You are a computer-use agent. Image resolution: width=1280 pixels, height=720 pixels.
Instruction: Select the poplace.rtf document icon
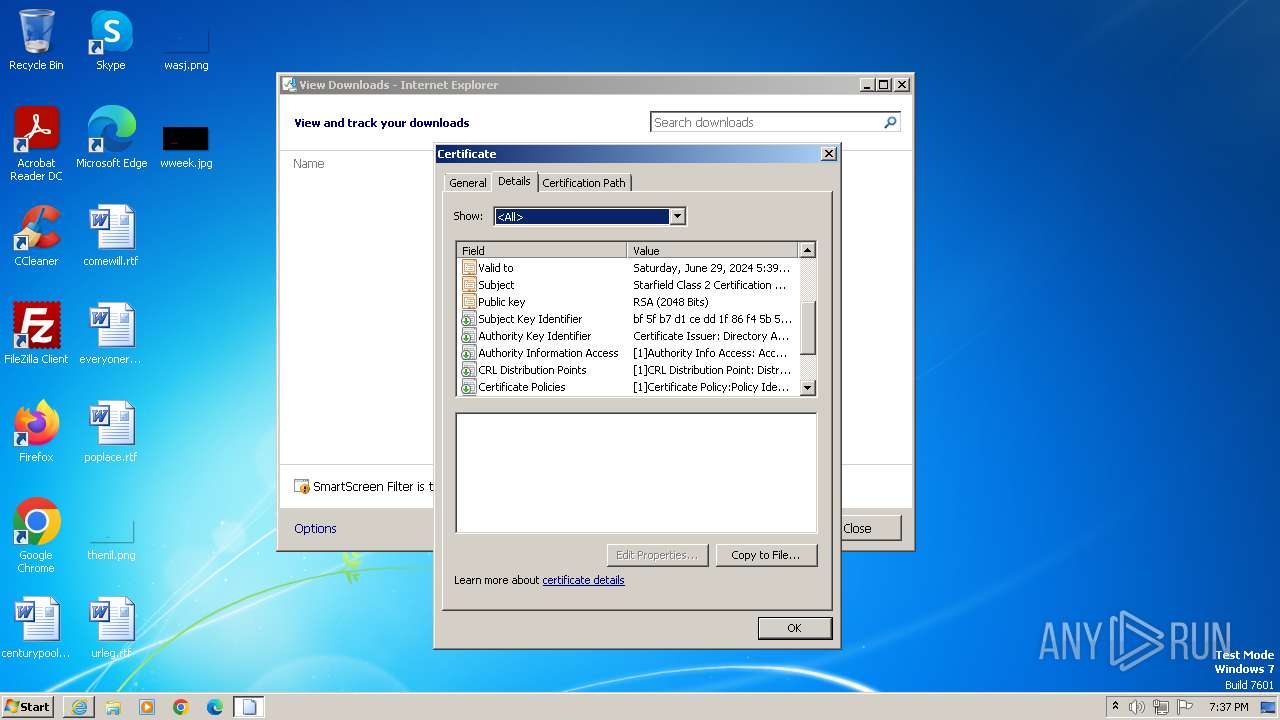point(111,432)
